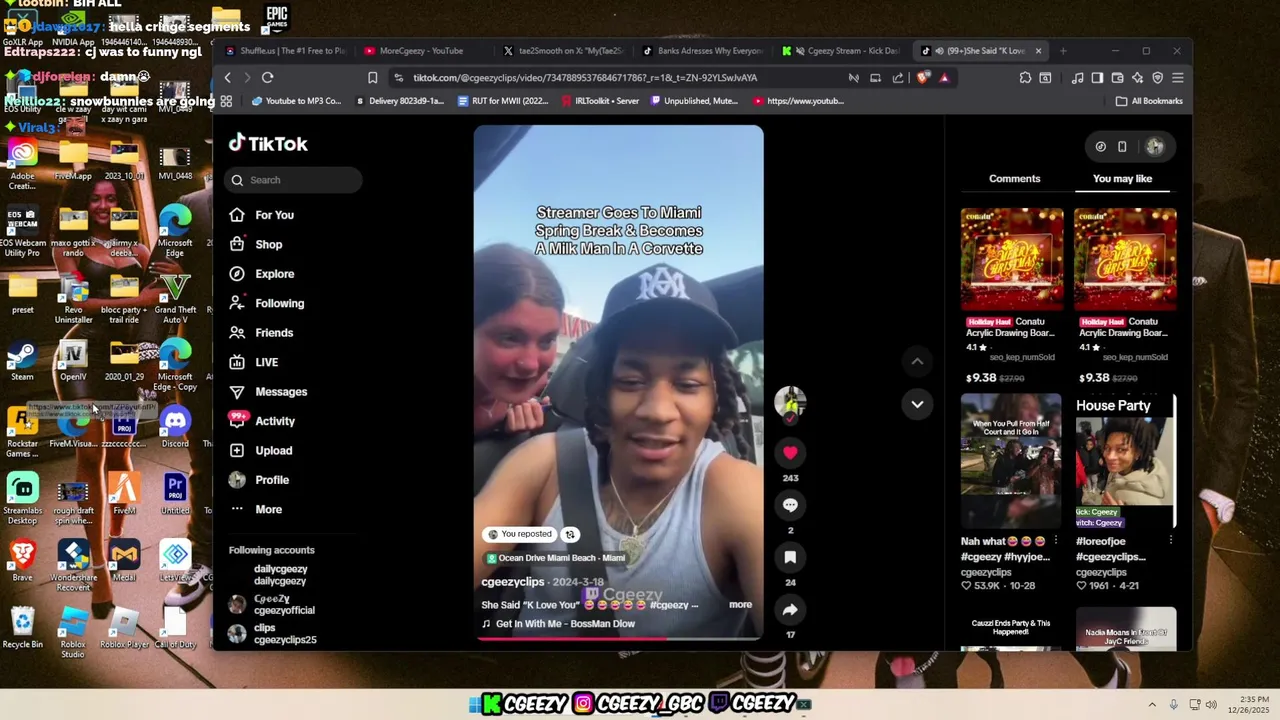Open the cgeezyofficial following account
Image resolution: width=1280 pixels, height=720 pixels.
tap(272, 604)
